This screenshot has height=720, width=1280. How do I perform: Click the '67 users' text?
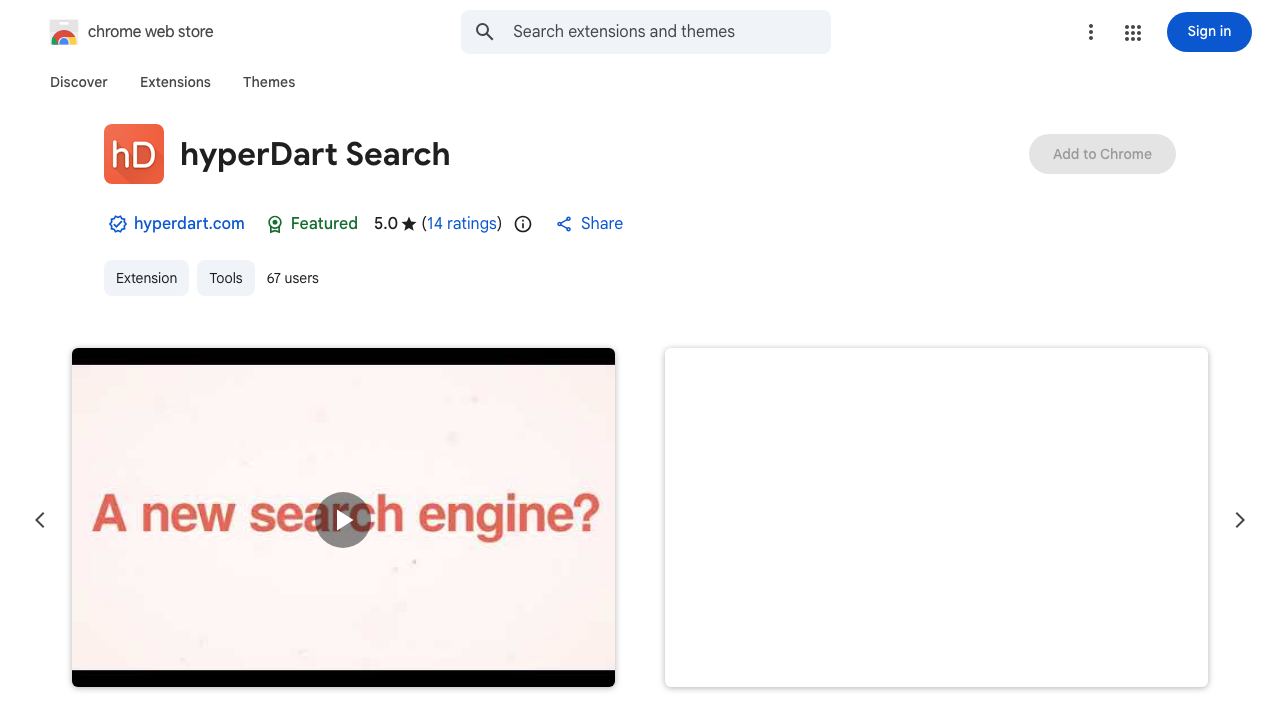tap(293, 278)
